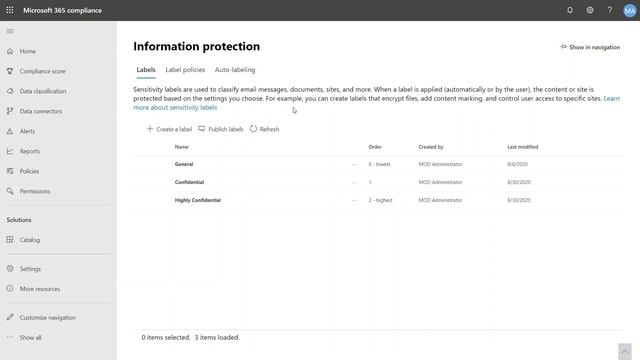This screenshot has width=640, height=360.
Task: Click the Publish labels icon
Action: tap(202, 129)
